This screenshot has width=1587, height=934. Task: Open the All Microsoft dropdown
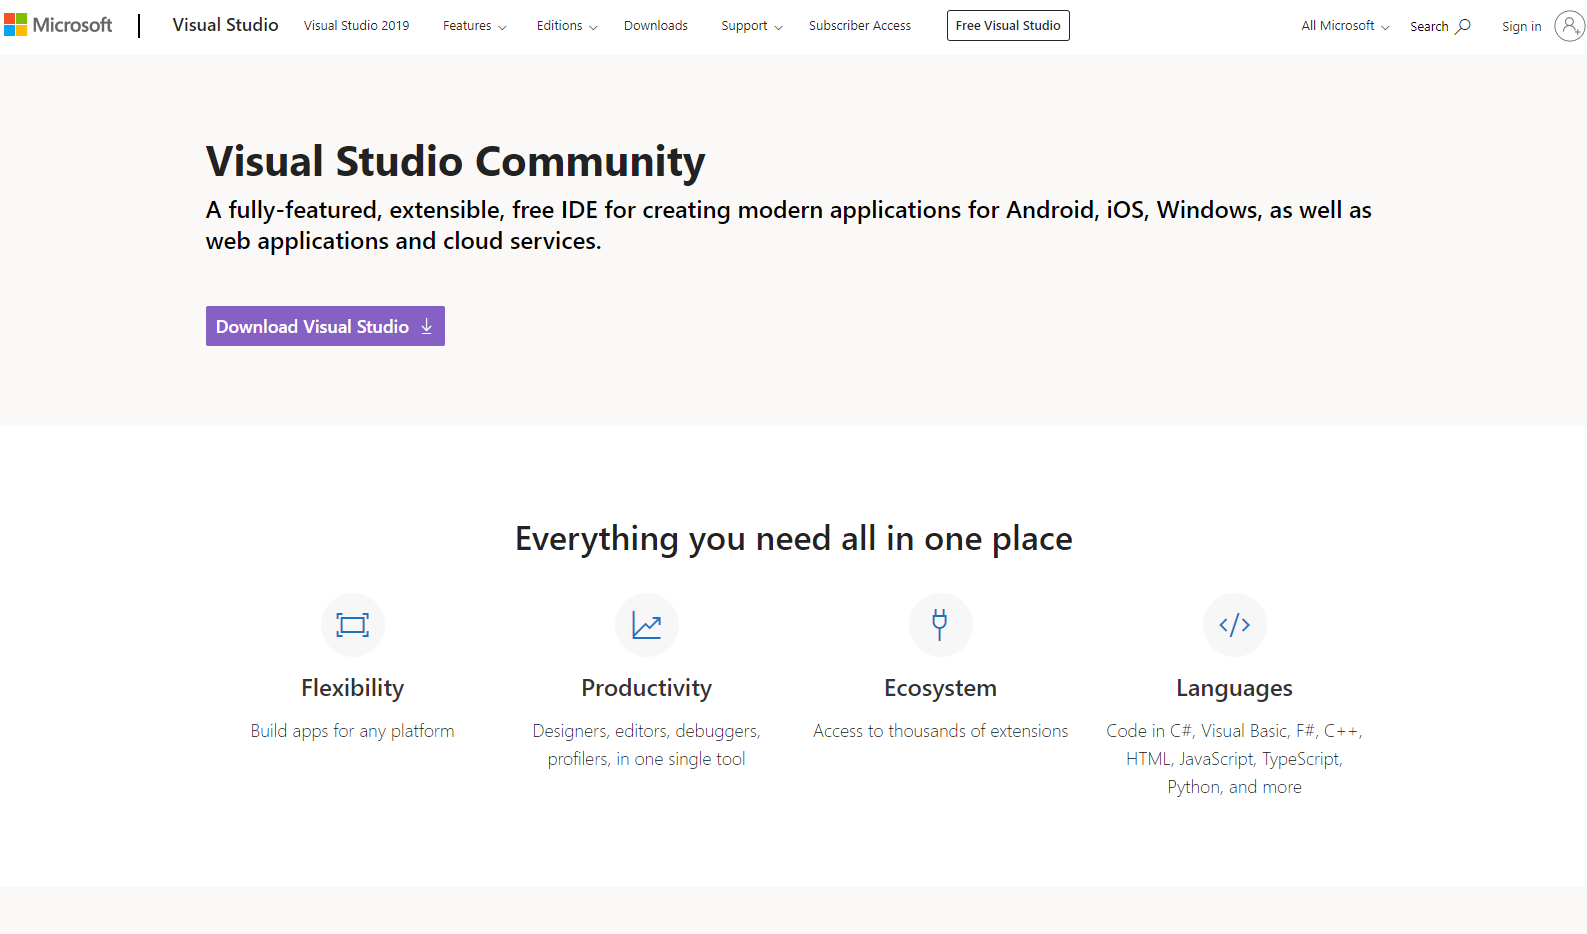click(x=1345, y=26)
